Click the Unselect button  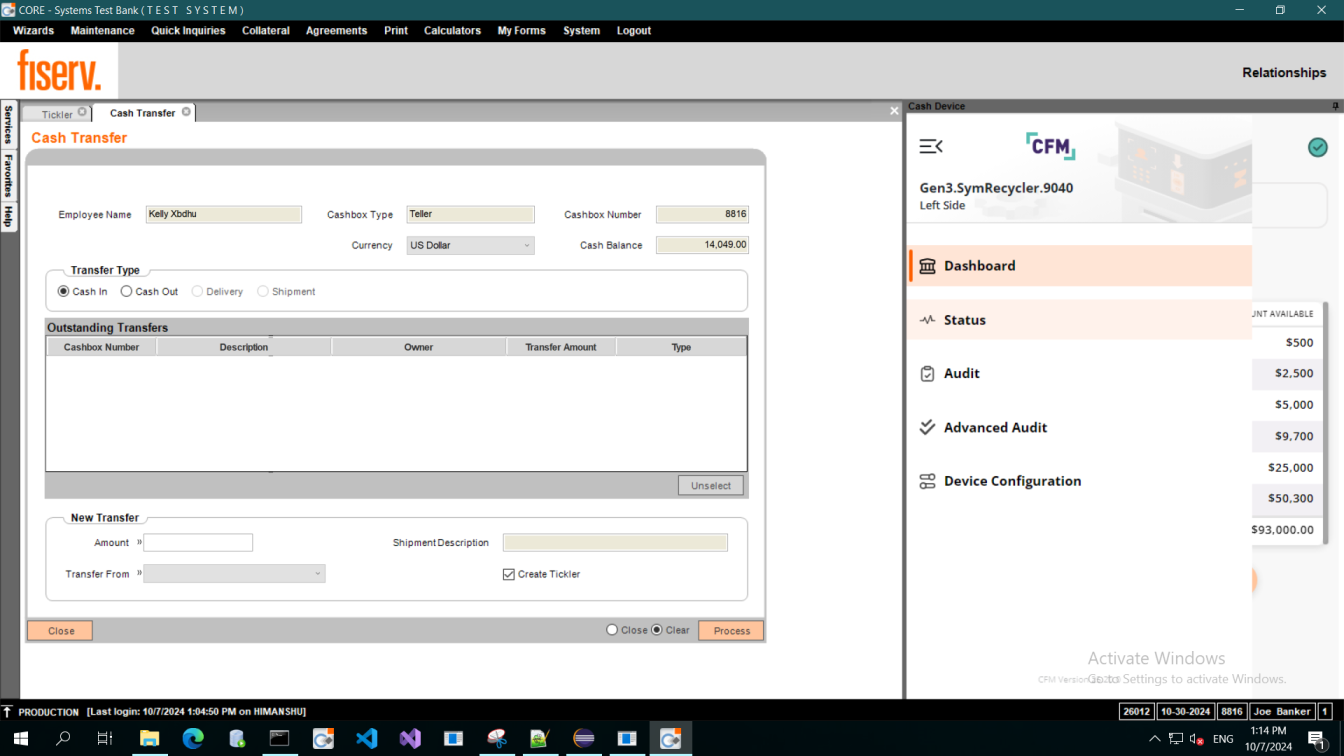point(710,486)
